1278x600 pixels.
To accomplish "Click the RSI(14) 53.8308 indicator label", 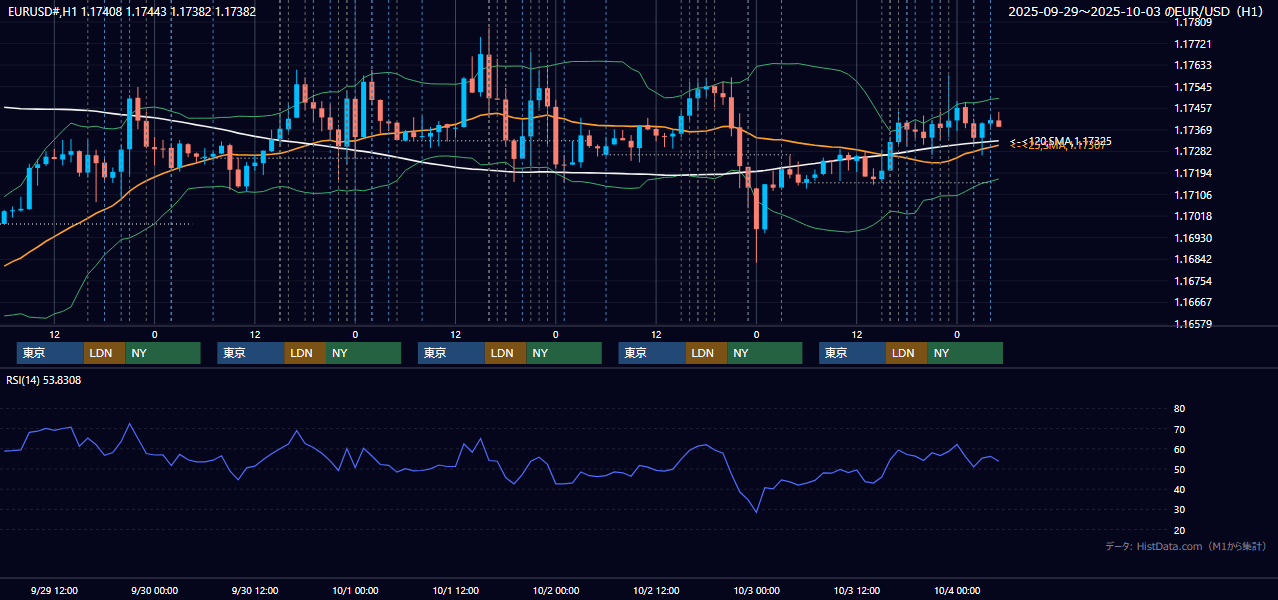I will coord(44,380).
